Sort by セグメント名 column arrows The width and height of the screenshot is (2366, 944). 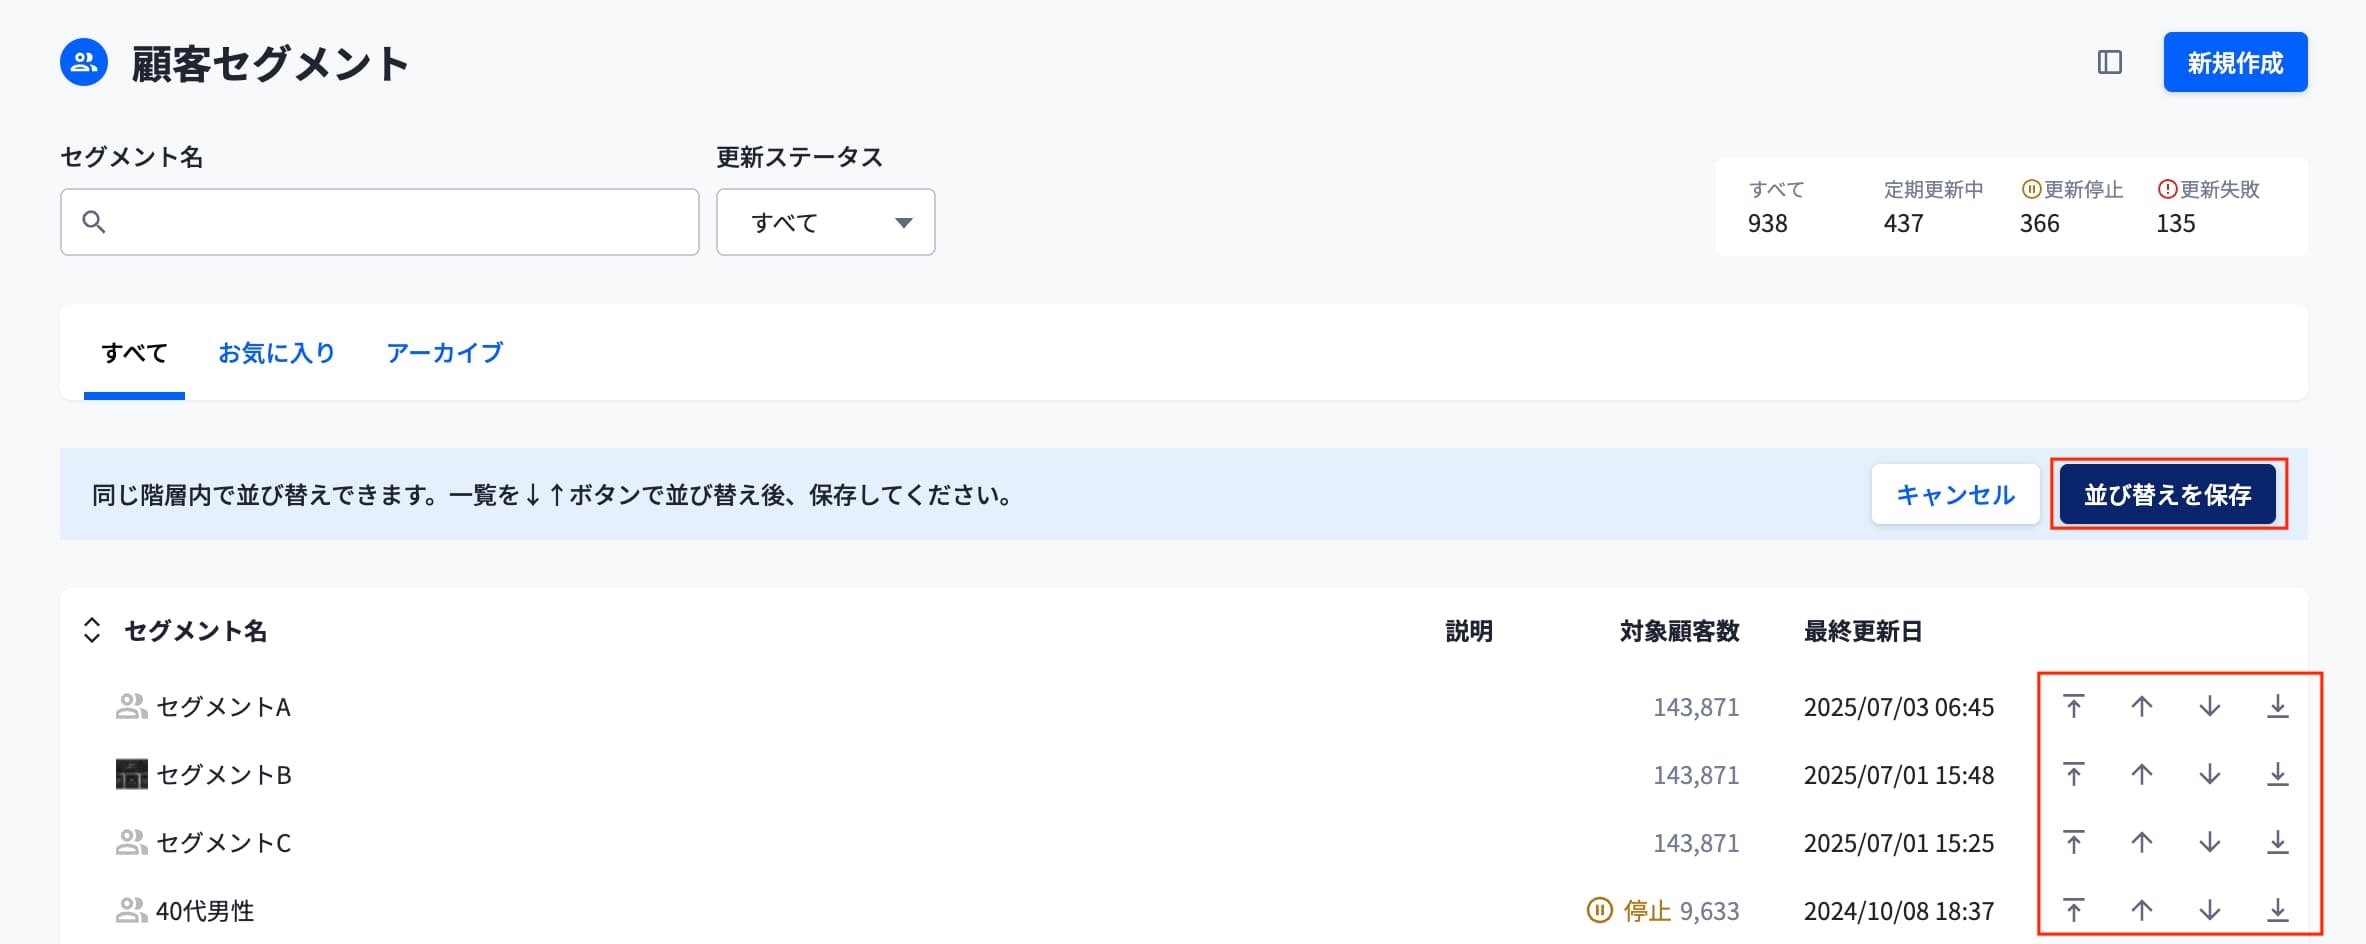point(92,631)
